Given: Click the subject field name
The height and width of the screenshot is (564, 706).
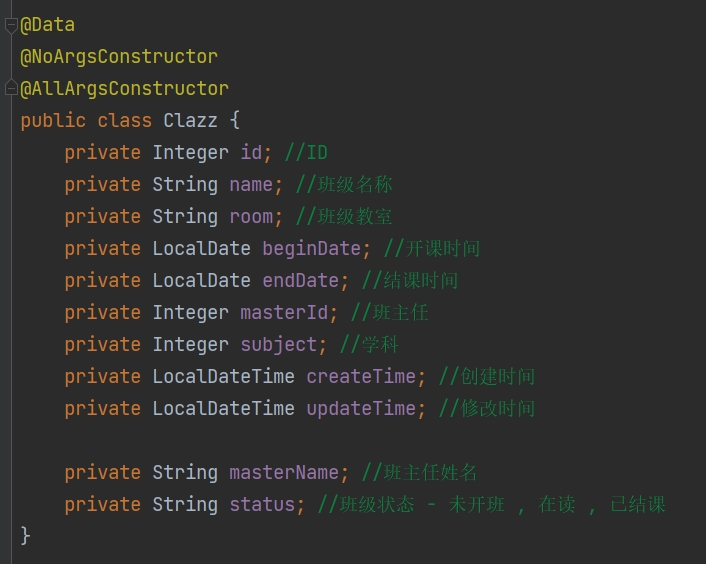Looking at the screenshot, I should pos(278,345).
